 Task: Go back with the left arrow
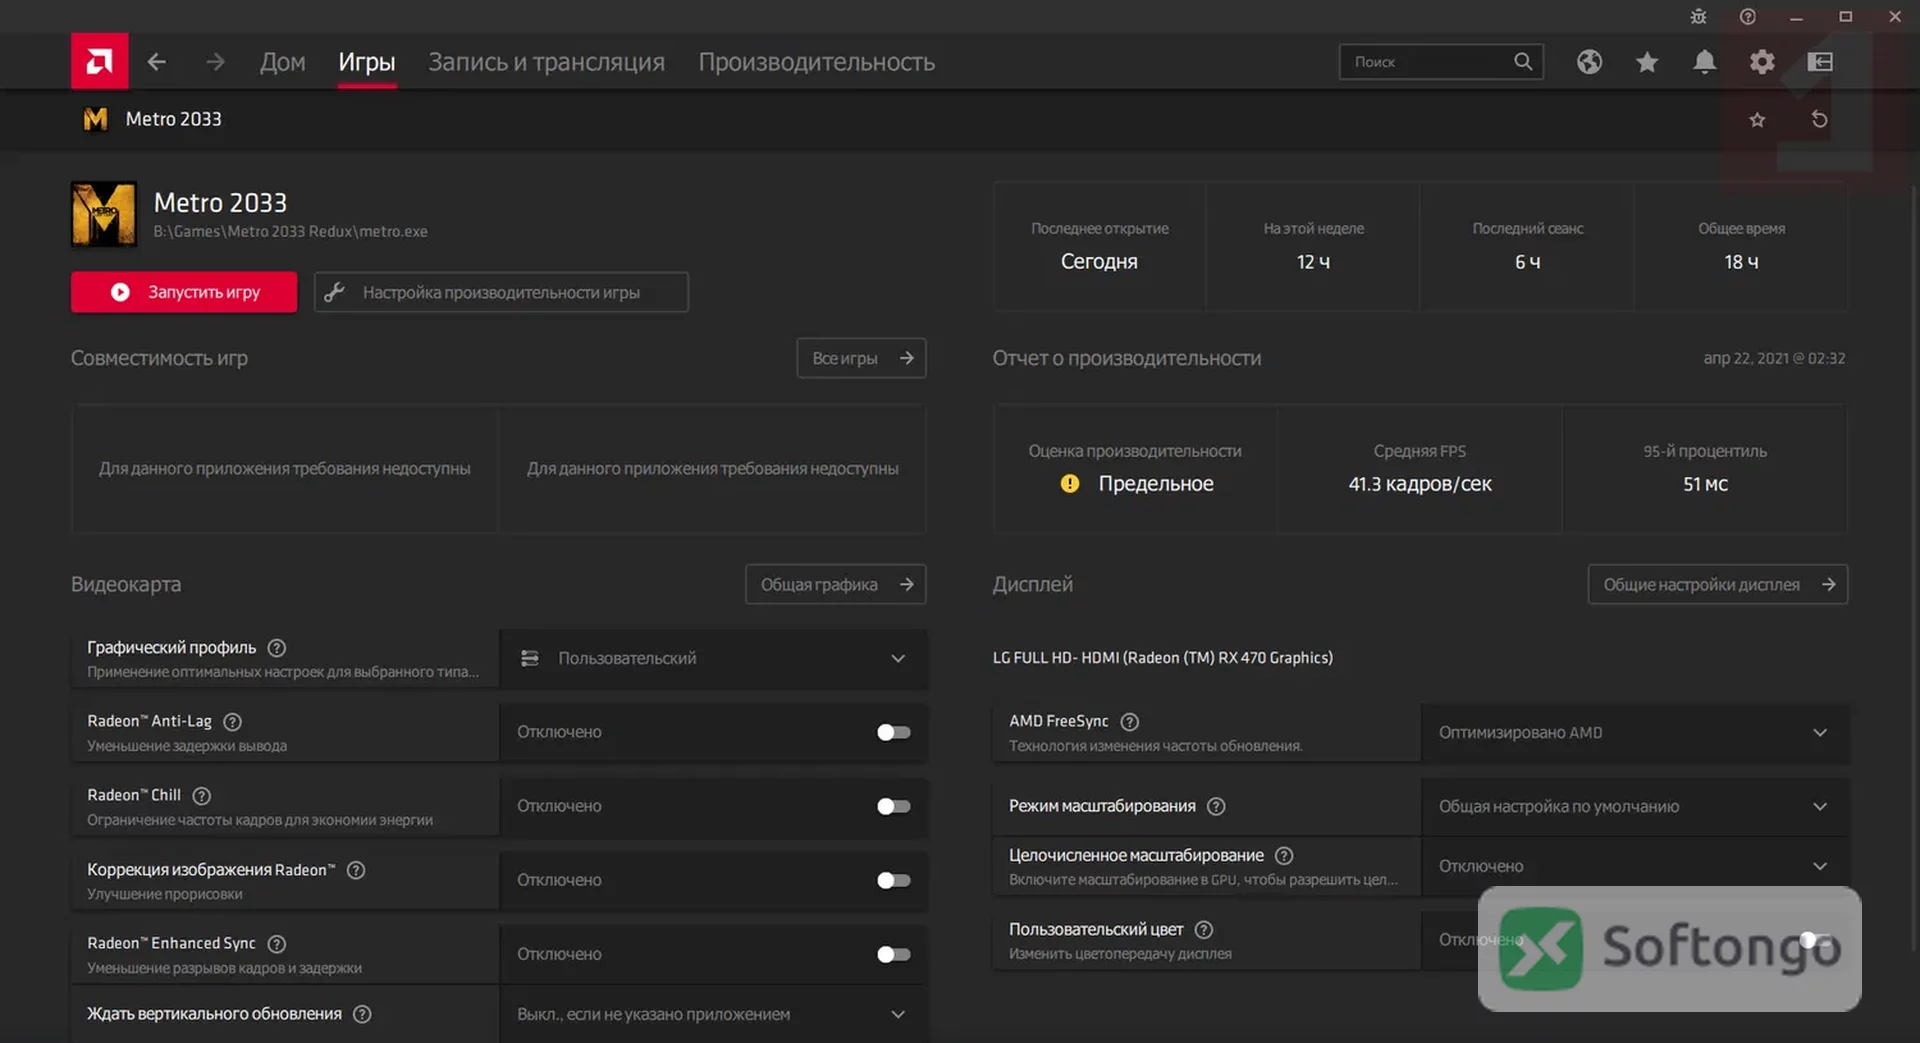(x=157, y=62)
